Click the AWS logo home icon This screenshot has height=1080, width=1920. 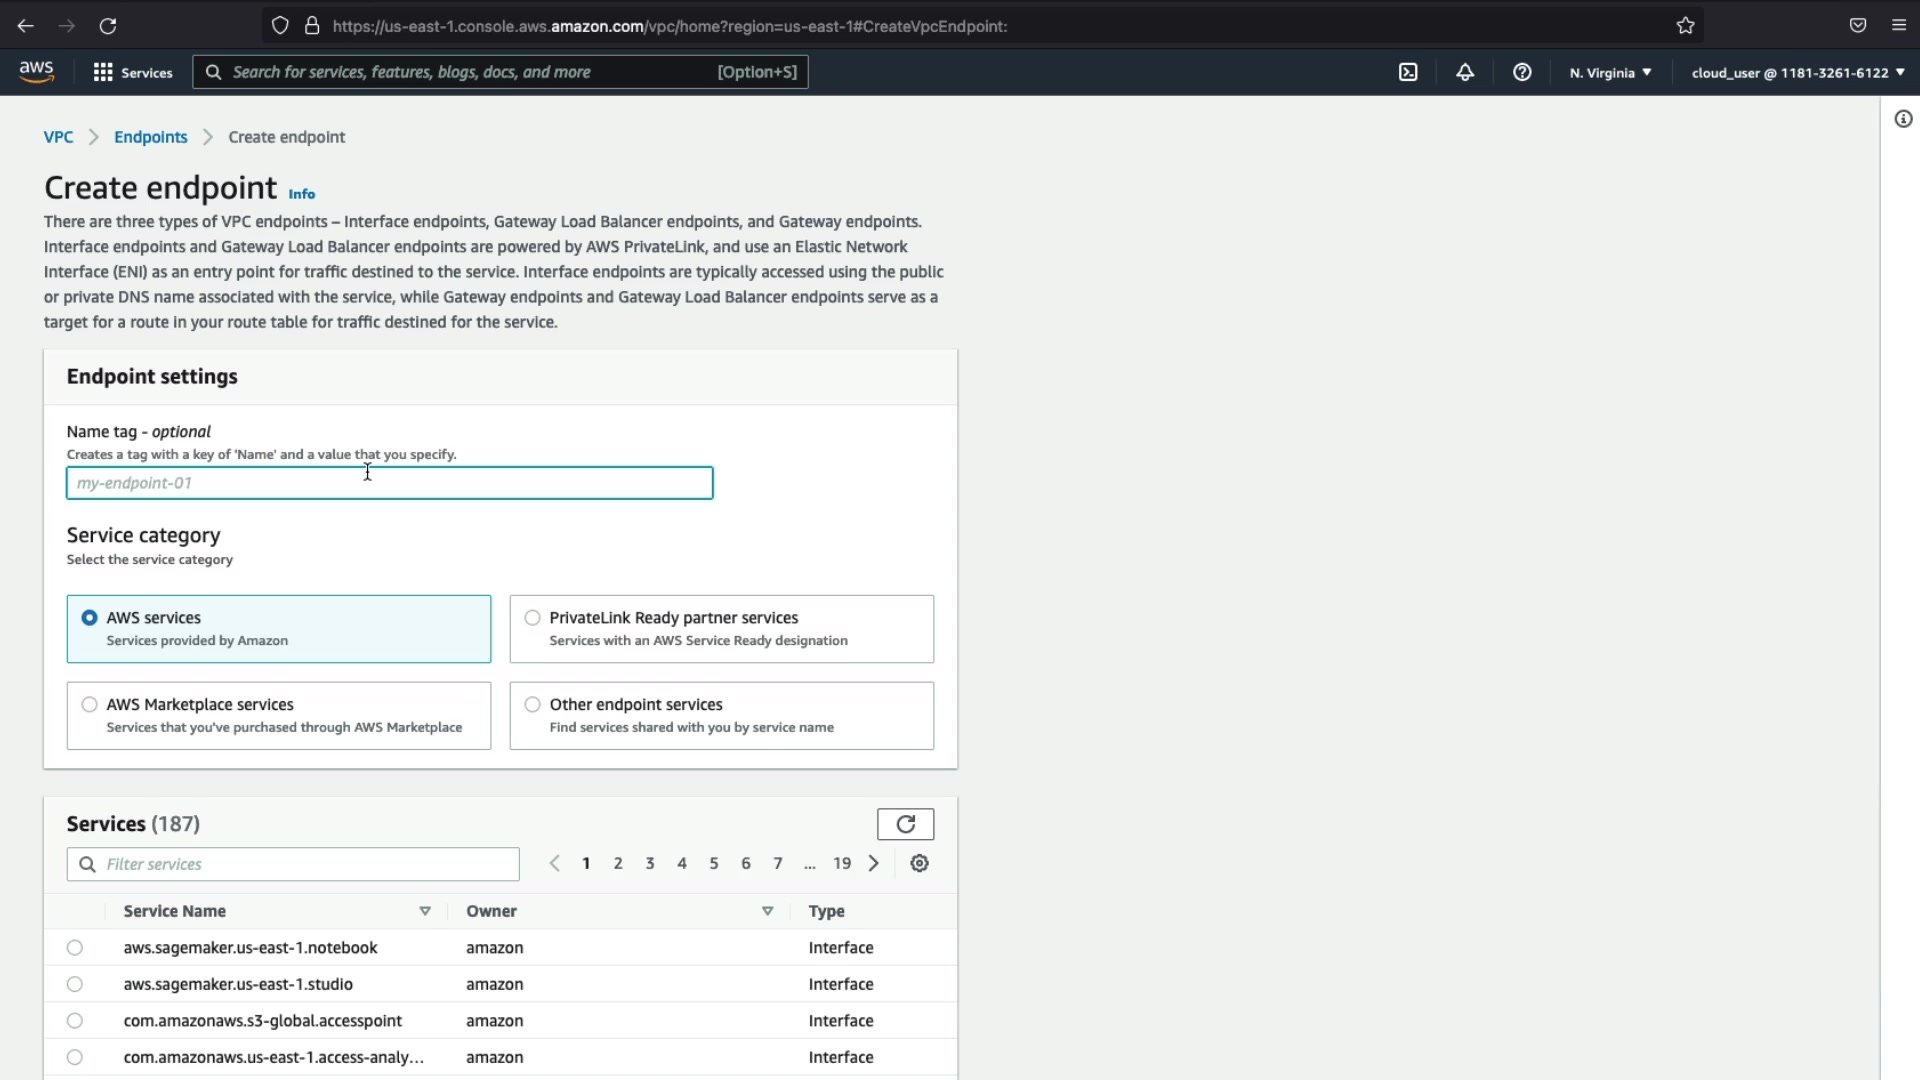tap(37, 72)
